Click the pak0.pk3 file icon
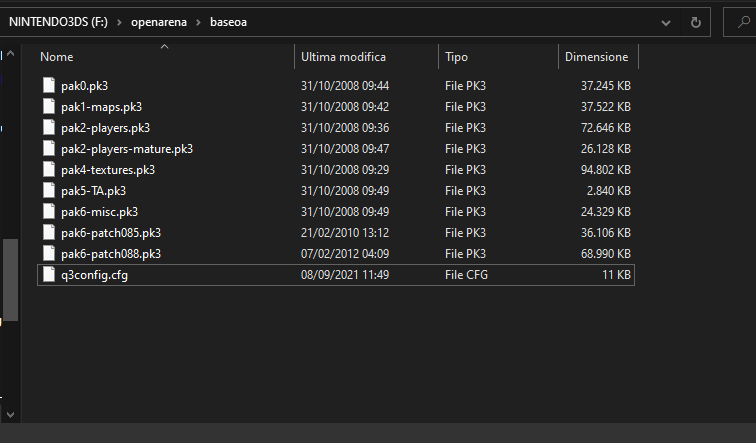Screen dimensions: 756x443 [49, 85]
